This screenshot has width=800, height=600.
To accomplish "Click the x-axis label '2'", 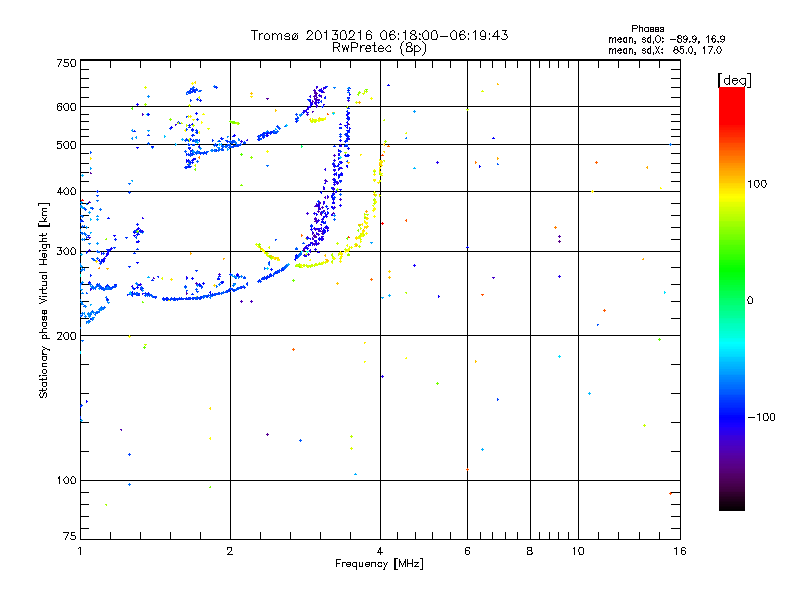I will (230, 551).
